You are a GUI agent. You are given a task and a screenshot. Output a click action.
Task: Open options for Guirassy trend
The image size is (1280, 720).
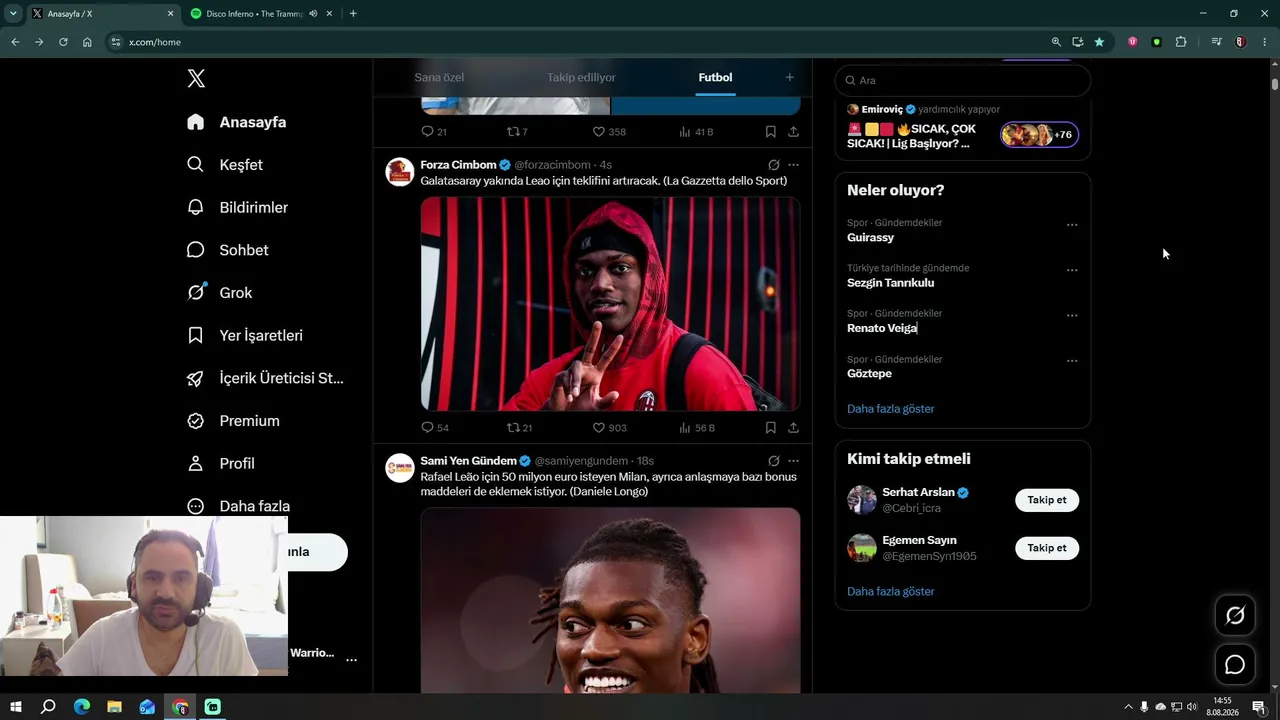1072,225
